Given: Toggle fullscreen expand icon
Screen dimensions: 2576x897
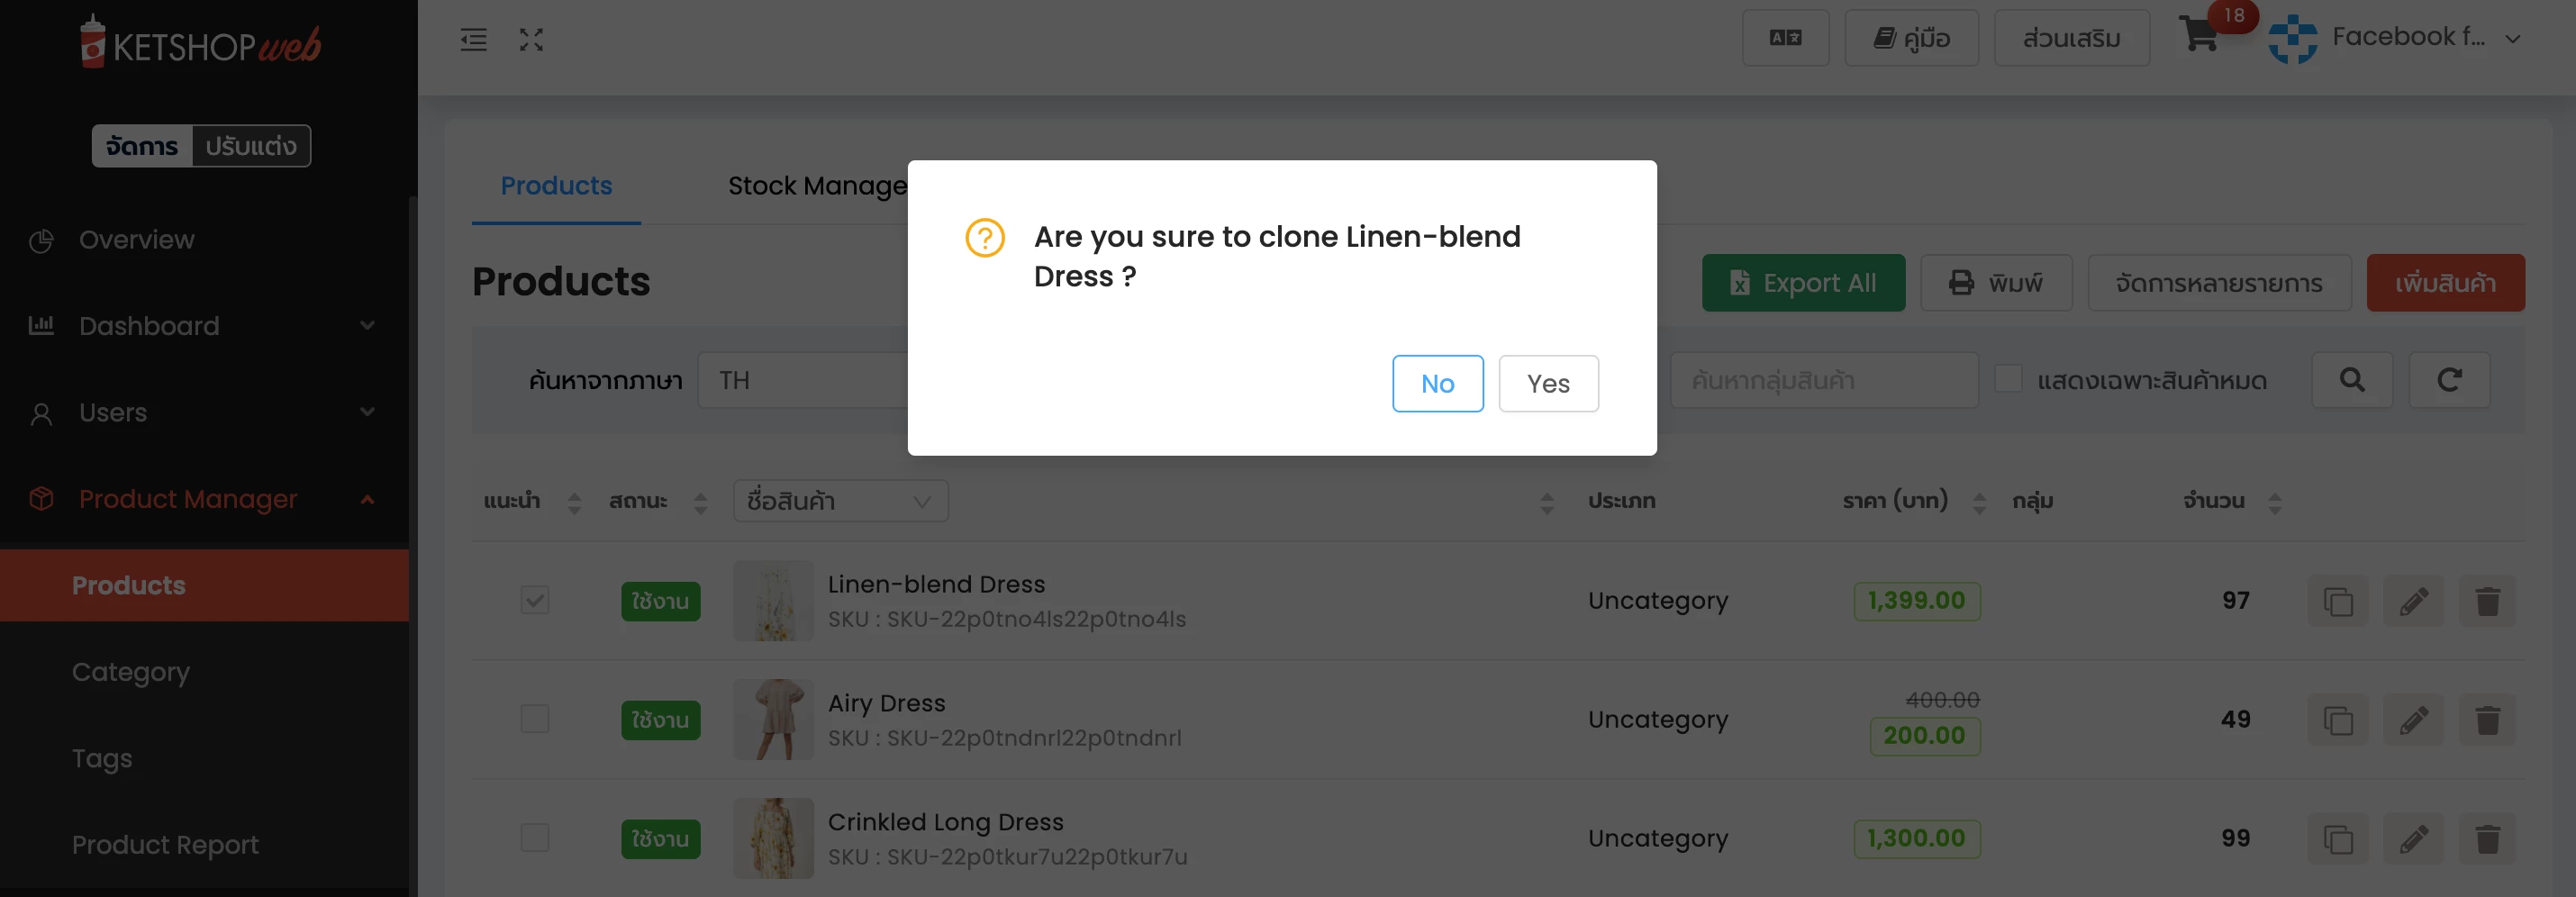Looking at the screenshot, I should click(x=531, y=40).
